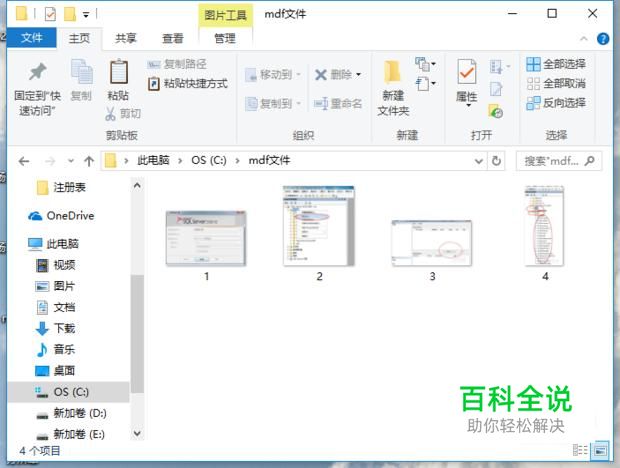Screen dimensions: 620x468
Task: Open the File (文件) tab
Action: (32, 38)
